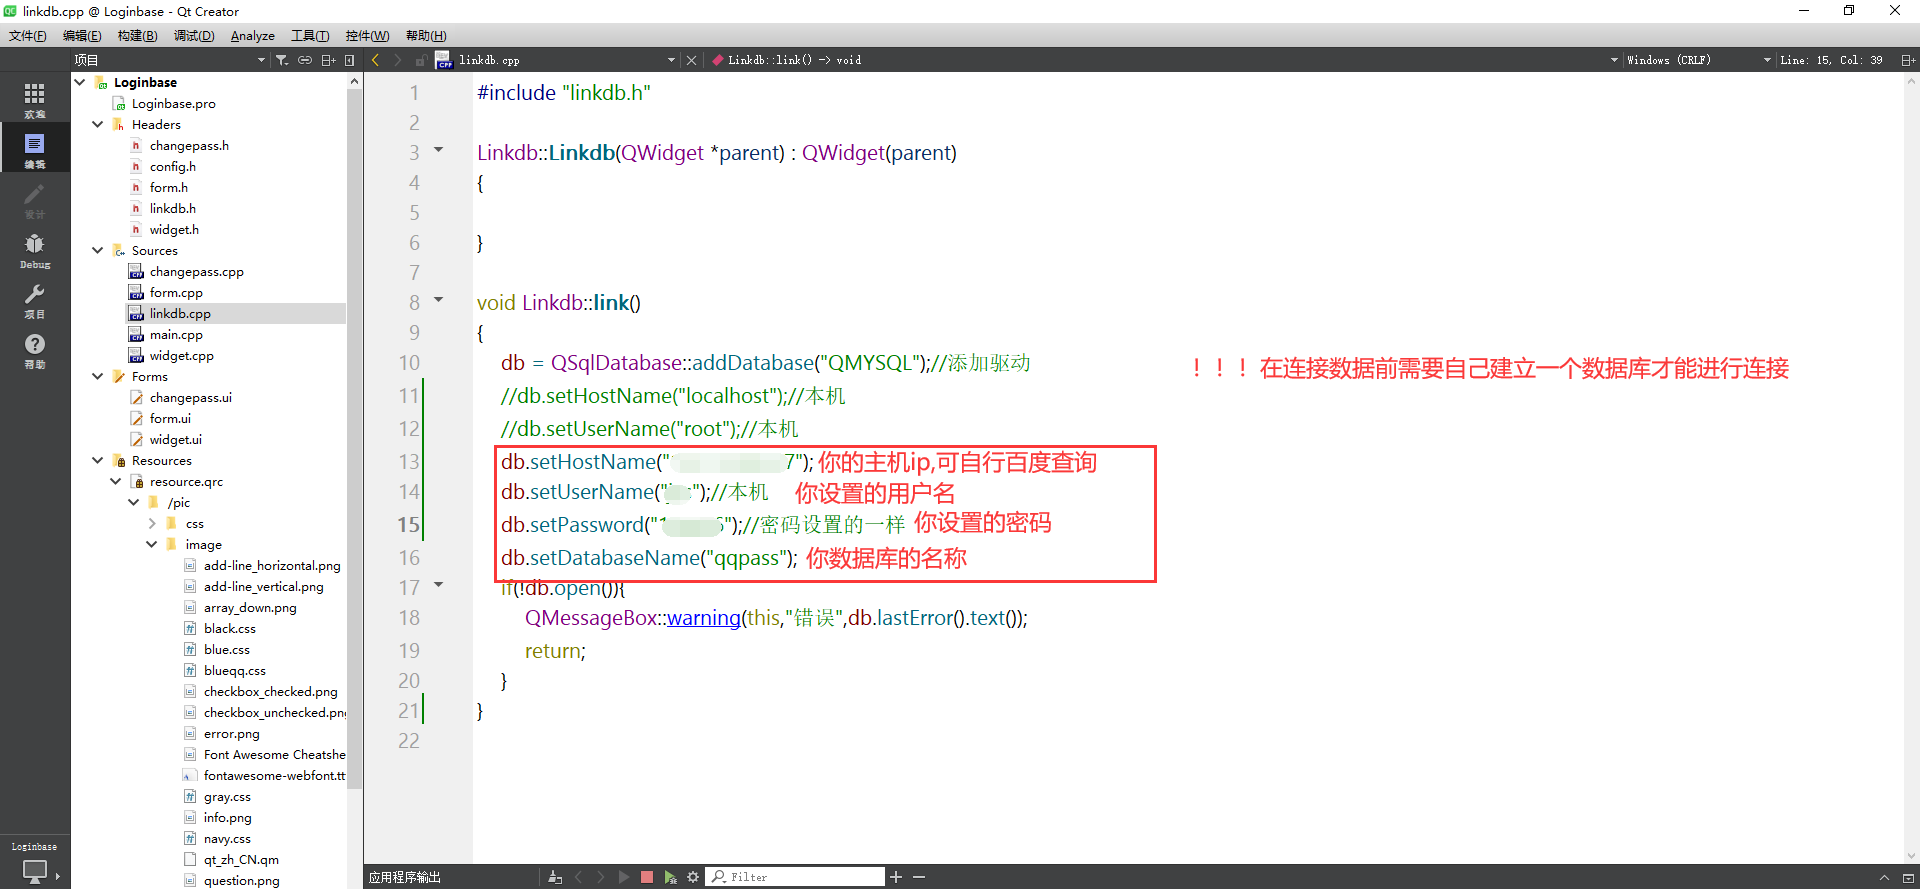The image size is (1920, 889).
Task: Select main.cpp in Sources
Action: pos(176,334)
